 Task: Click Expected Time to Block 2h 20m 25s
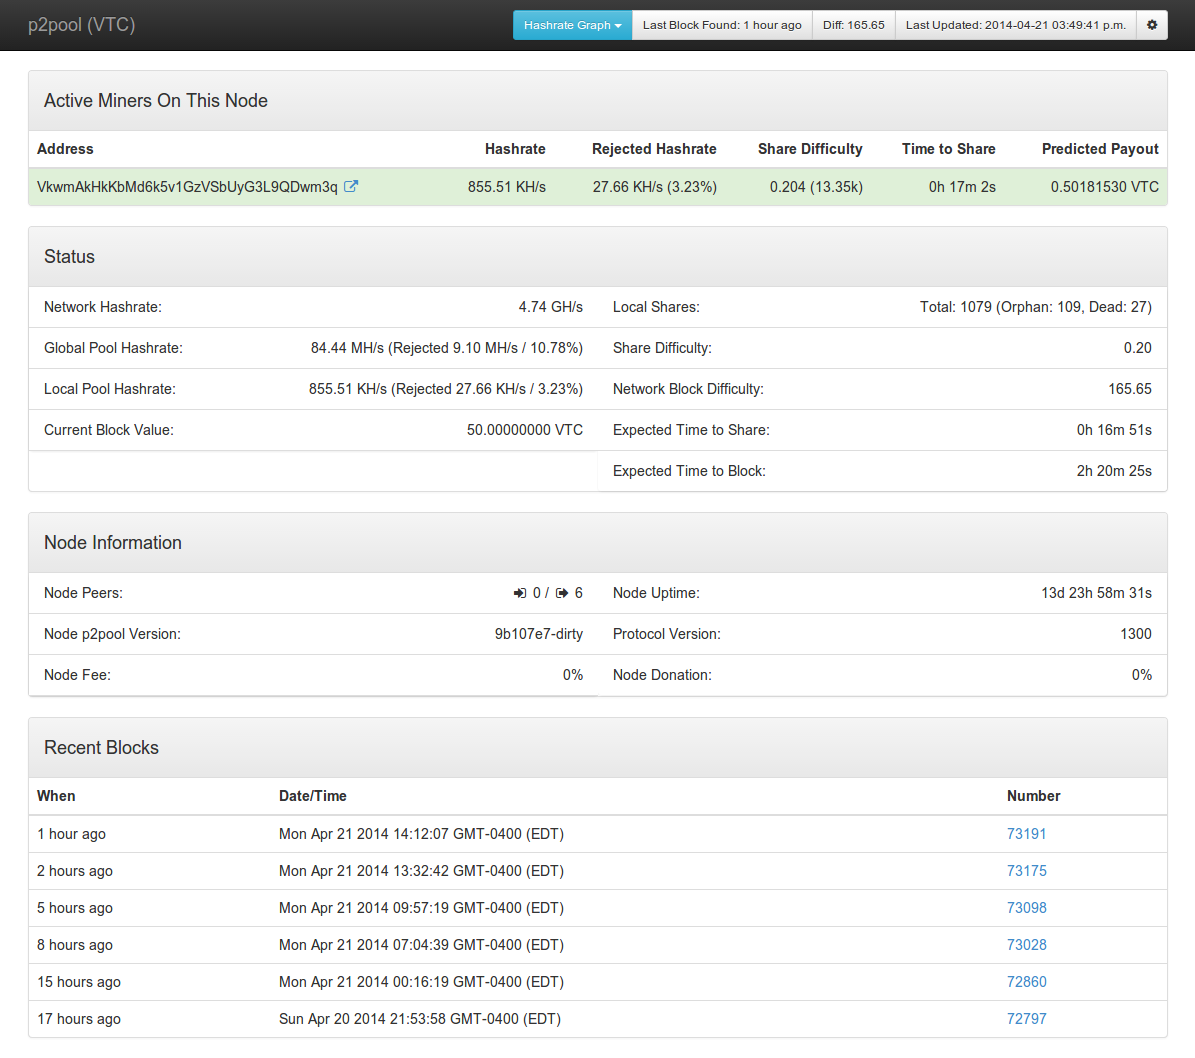1113,471
